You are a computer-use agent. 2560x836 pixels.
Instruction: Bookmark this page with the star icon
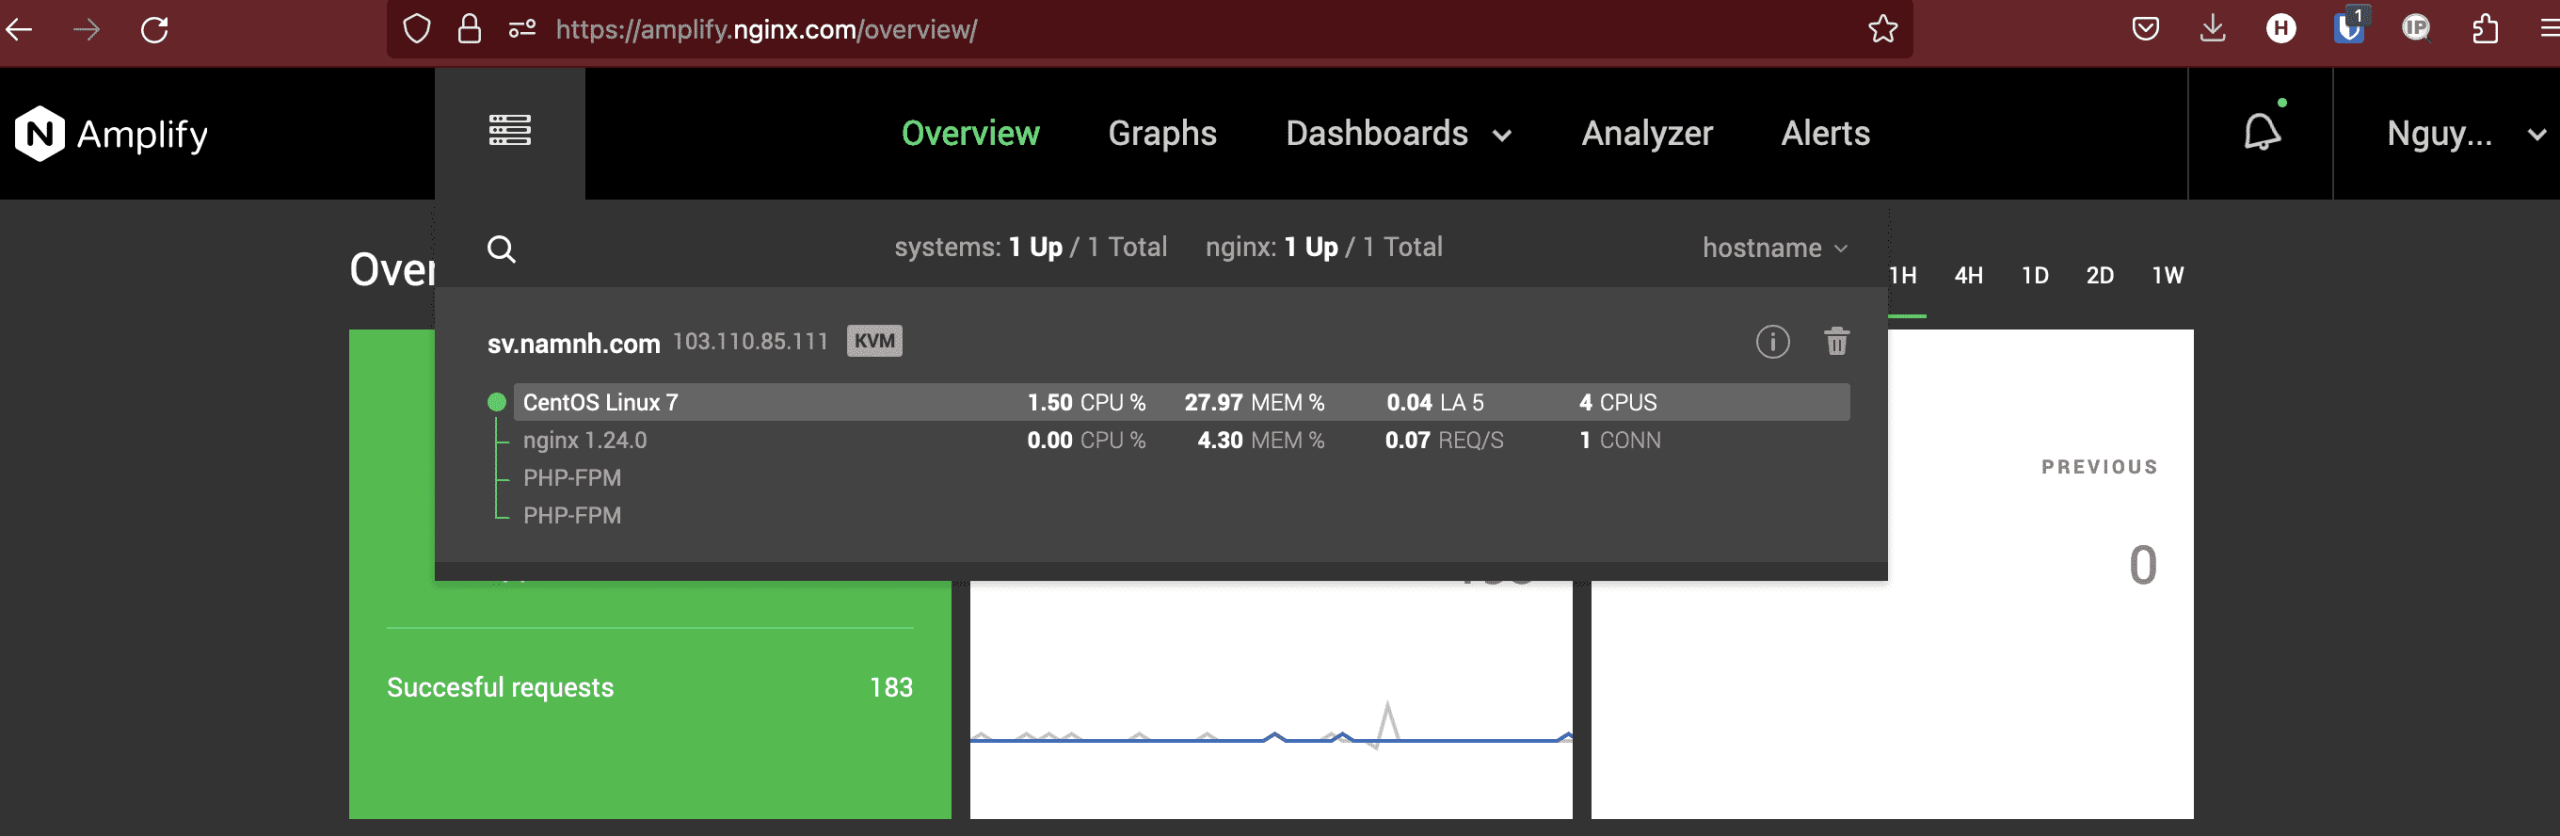click(x=1882, y=30)
